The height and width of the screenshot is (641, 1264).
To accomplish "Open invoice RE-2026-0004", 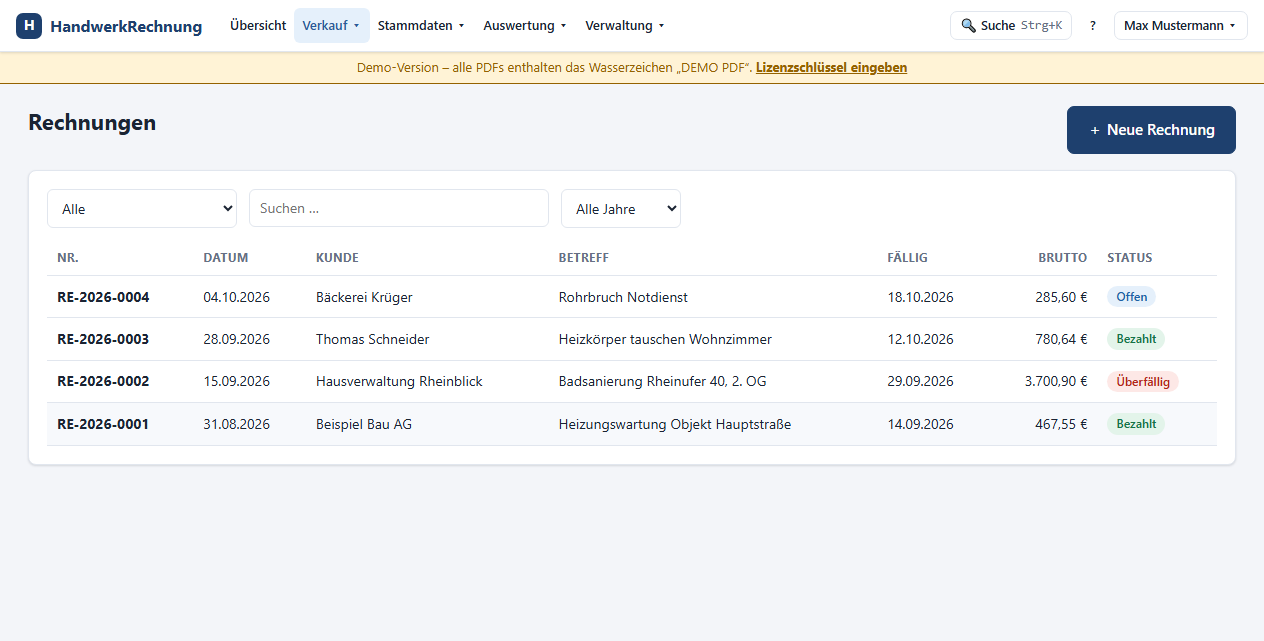I will point(103,297).
